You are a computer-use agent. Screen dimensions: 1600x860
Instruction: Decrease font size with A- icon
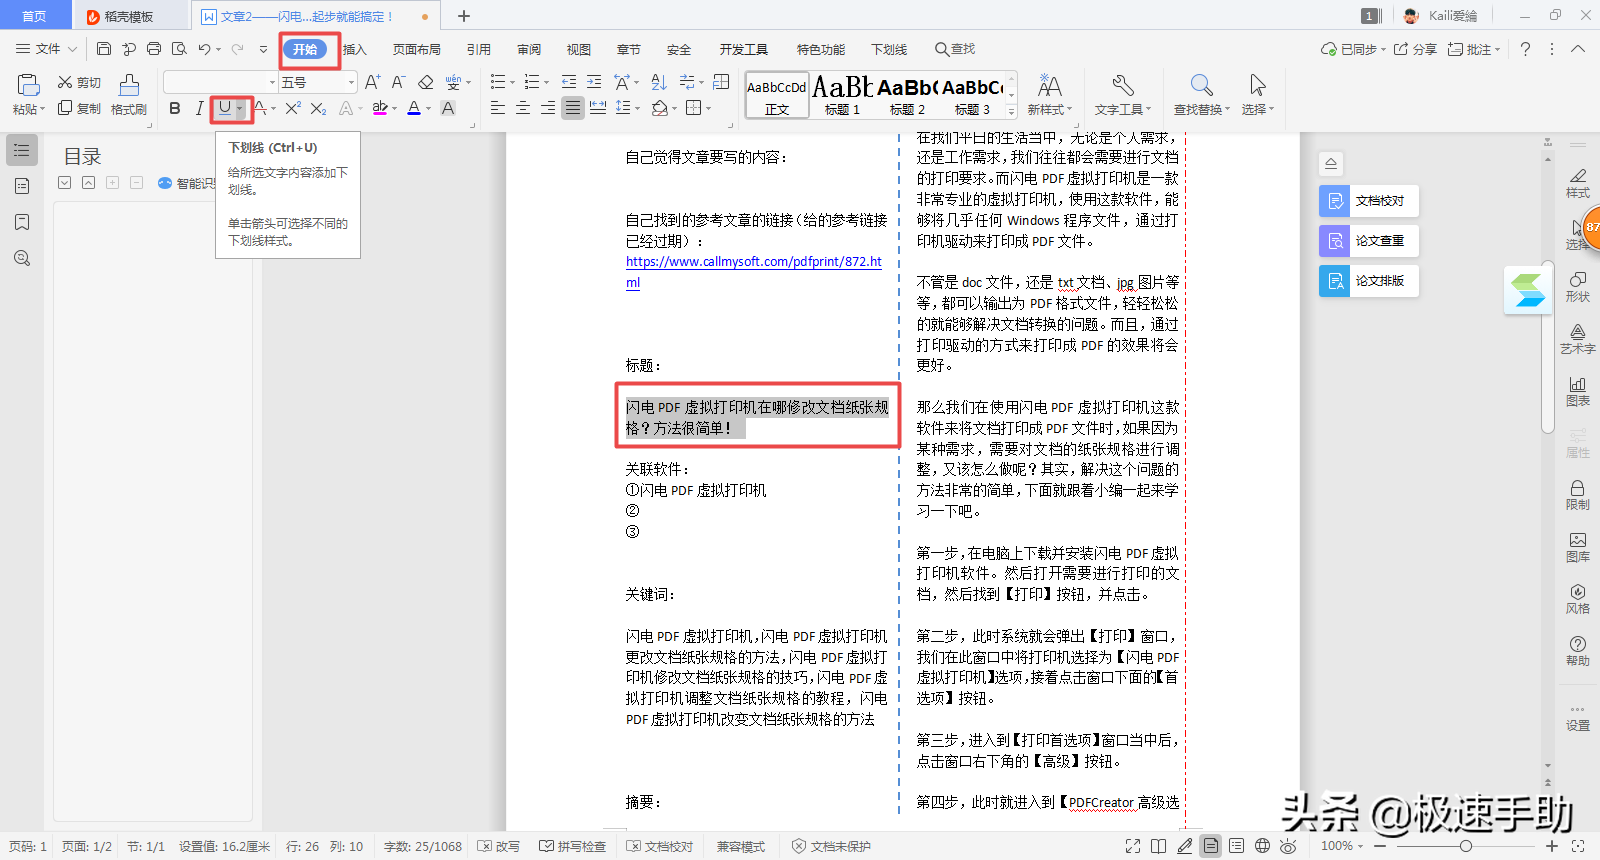398,82
